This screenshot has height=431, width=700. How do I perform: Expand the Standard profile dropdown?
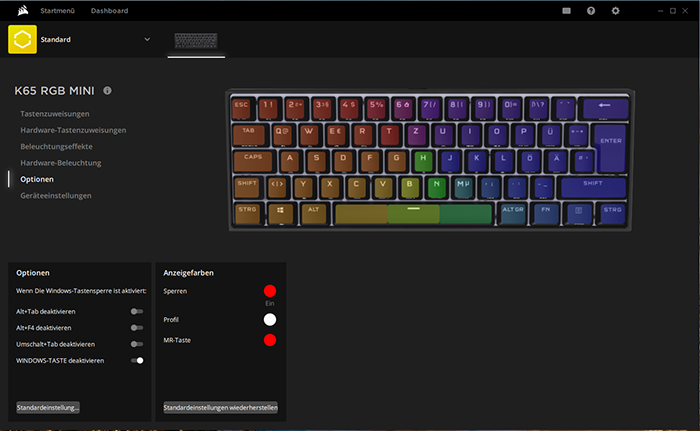click(x=147, y=39)
